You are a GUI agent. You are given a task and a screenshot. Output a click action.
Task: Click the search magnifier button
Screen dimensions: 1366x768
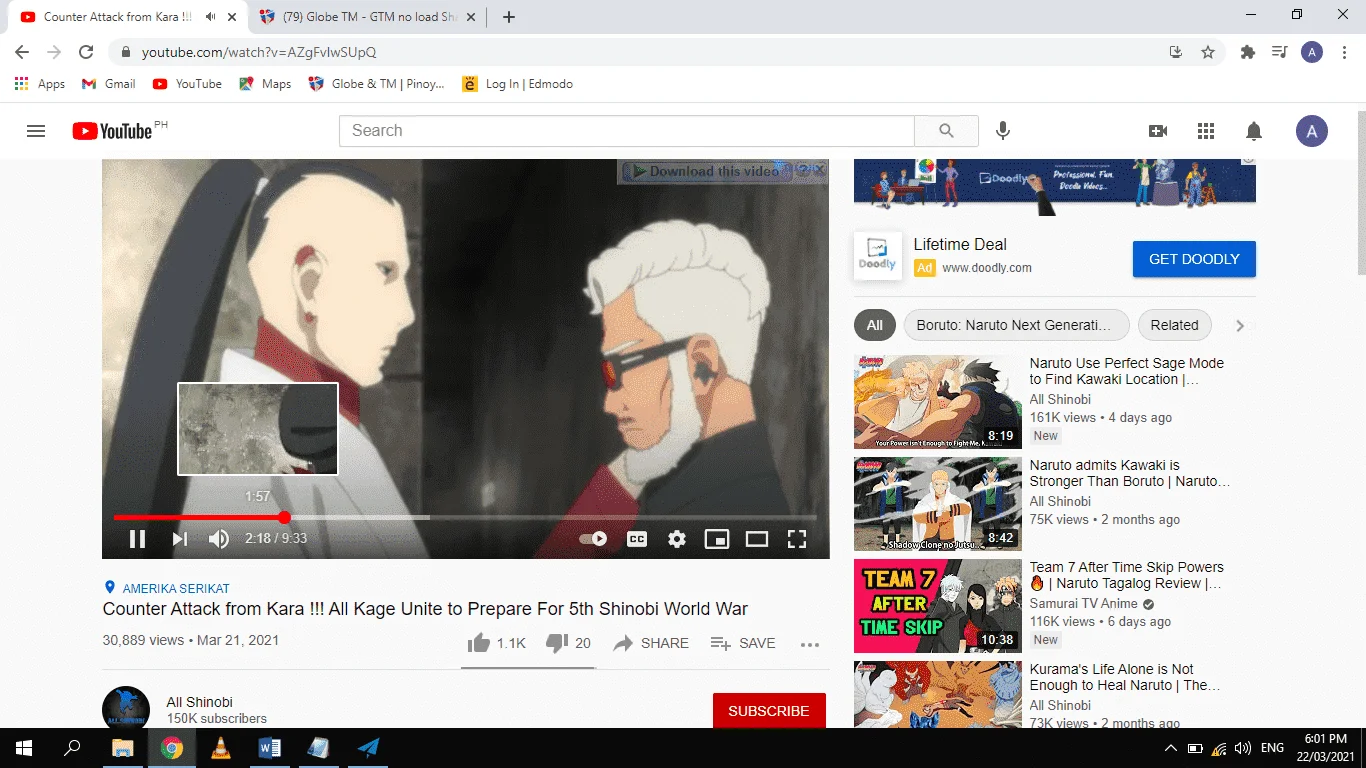tap(946, 131)
